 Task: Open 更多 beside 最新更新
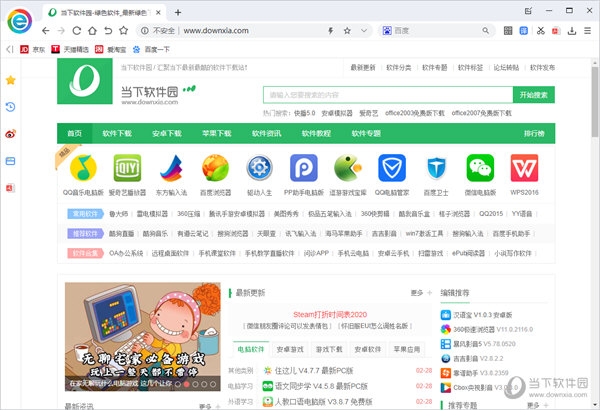[417, 293]
